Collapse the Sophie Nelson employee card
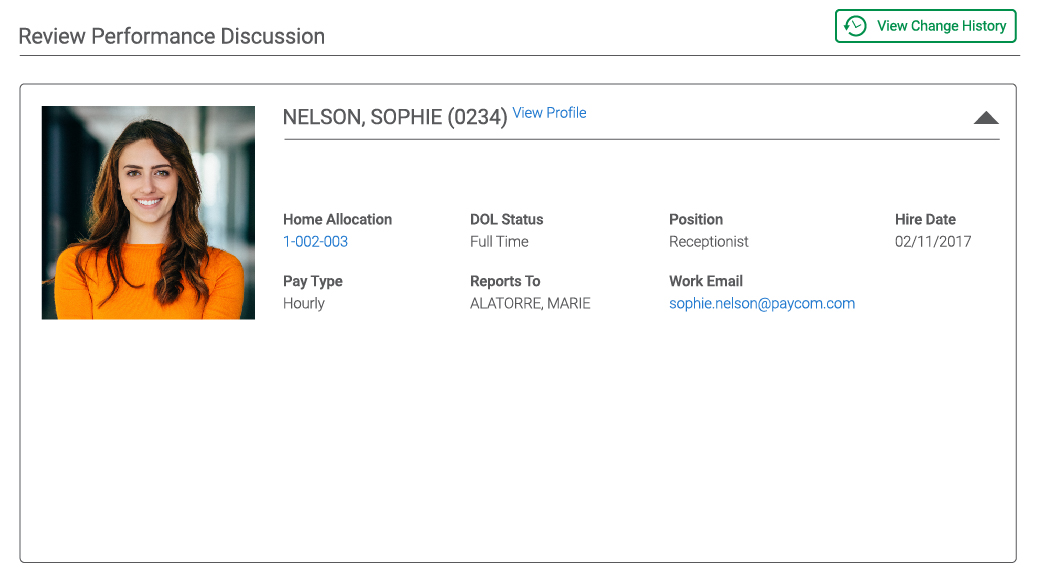 coord(986,118)
